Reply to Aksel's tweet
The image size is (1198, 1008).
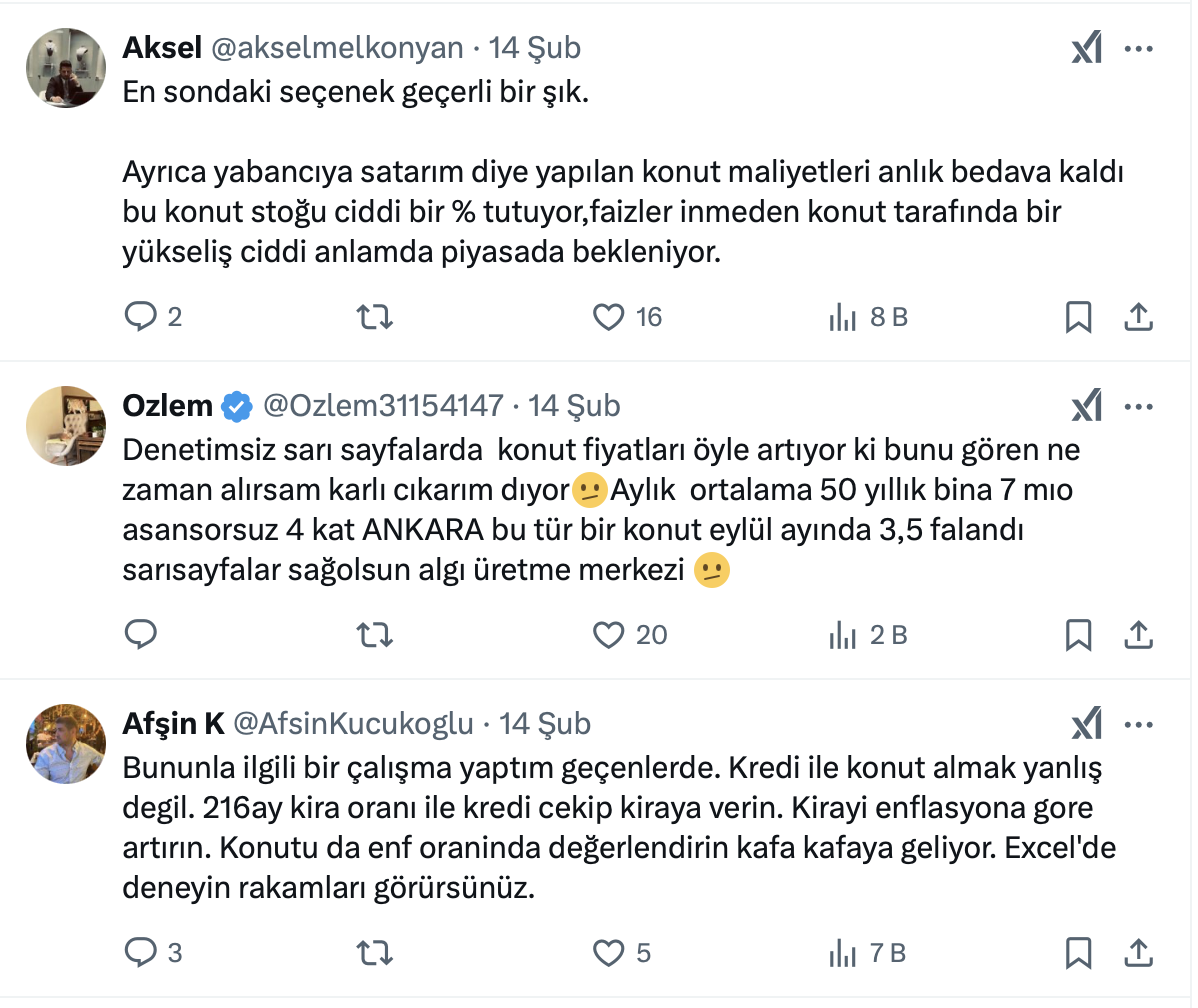141,317
